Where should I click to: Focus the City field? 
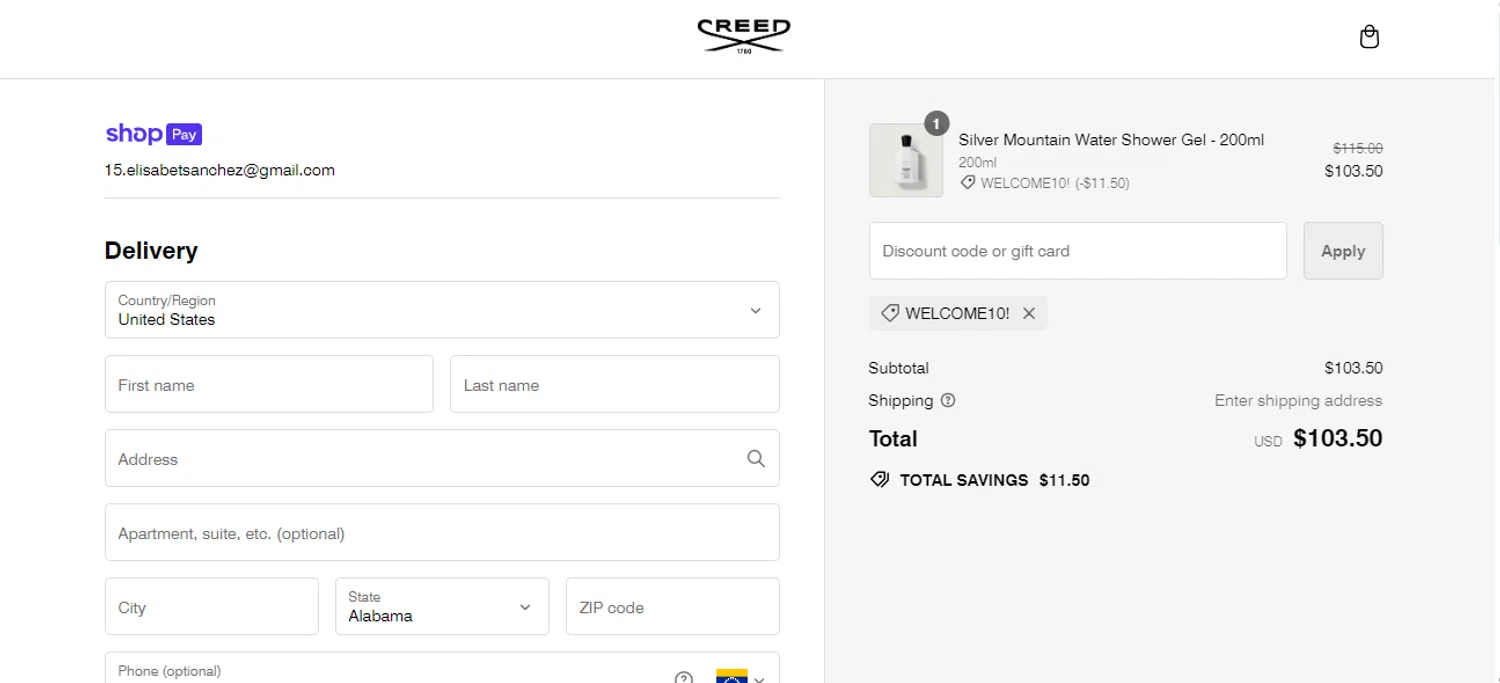click(212, 606)
